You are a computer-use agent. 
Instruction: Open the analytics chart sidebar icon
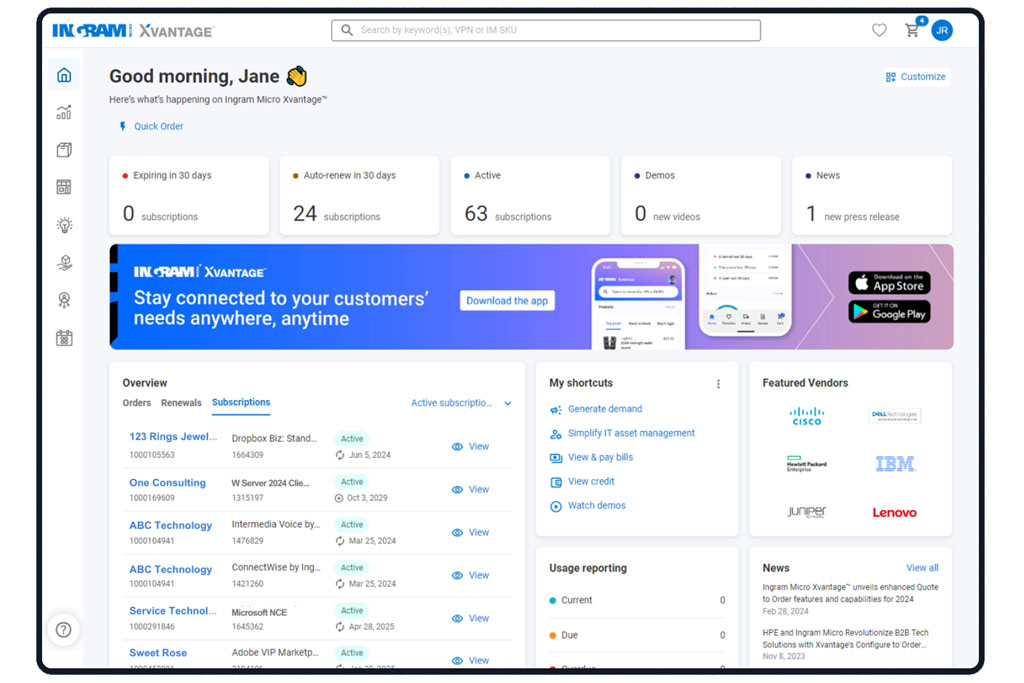[x=64, y=112]
